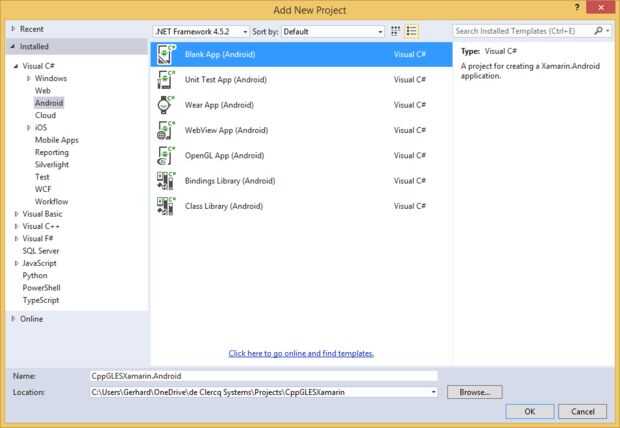Collapse the Visual C# node
The height and width of the screenshot is (428, 620).
(x=16, y=66)
